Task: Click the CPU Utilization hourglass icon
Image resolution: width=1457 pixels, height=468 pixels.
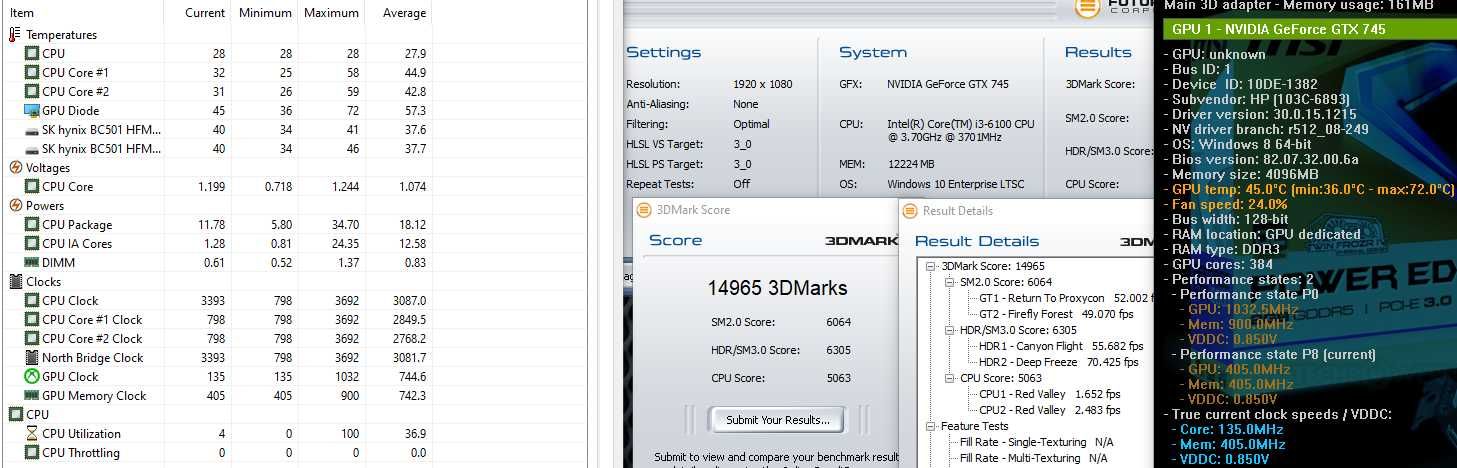Action: [x=31, y=434]
